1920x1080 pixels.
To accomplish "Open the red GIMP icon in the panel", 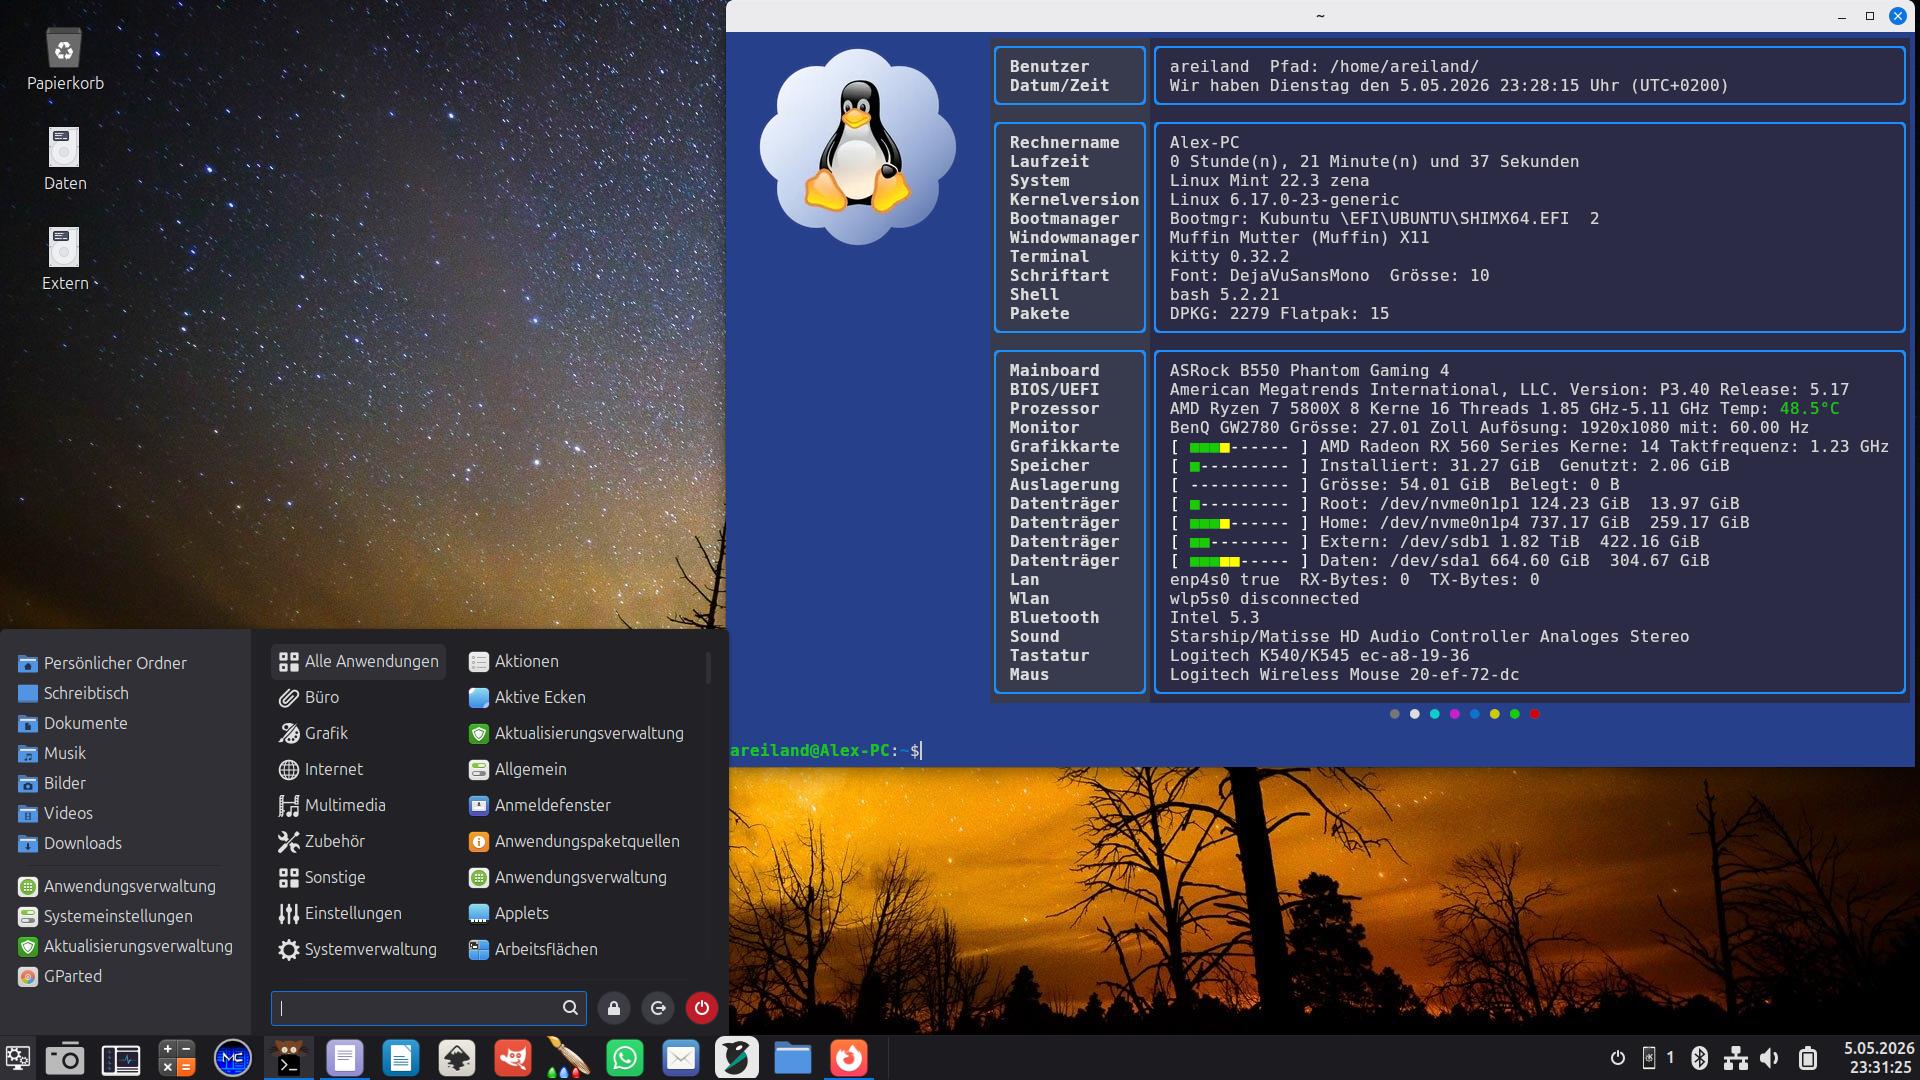I will point(513,1058).
